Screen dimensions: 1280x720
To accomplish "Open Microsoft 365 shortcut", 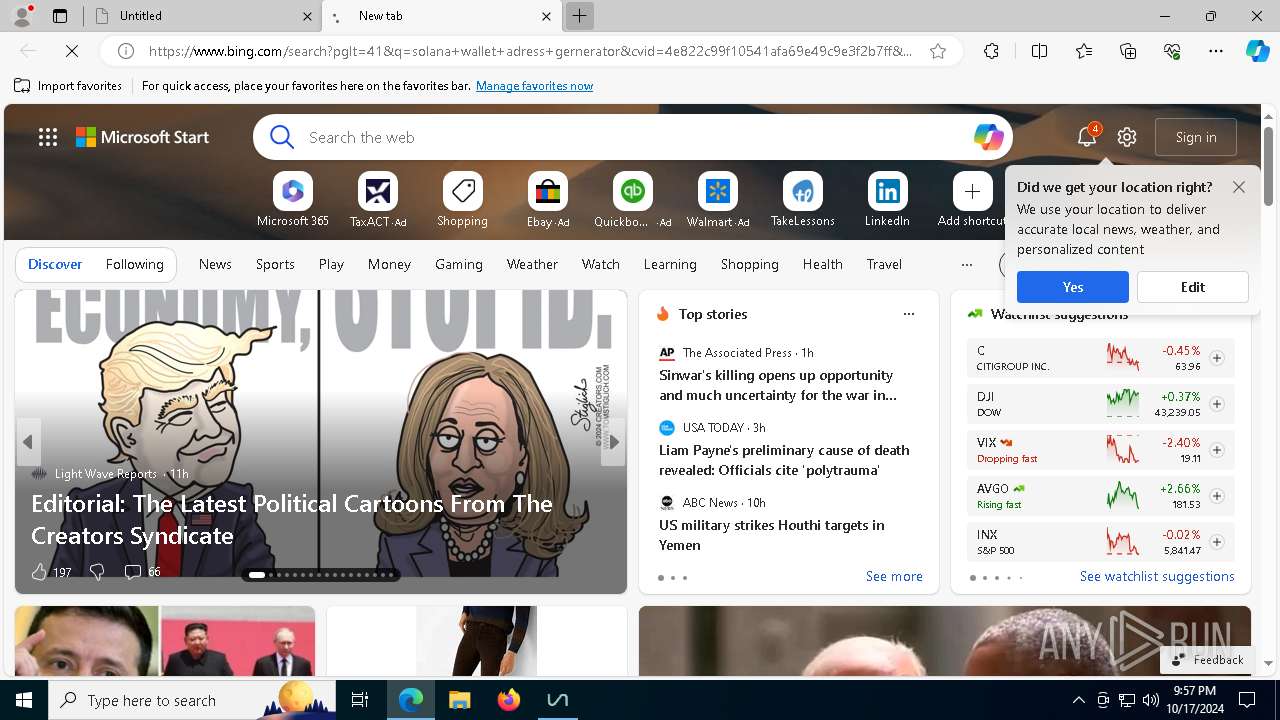I will coord(292,201).
